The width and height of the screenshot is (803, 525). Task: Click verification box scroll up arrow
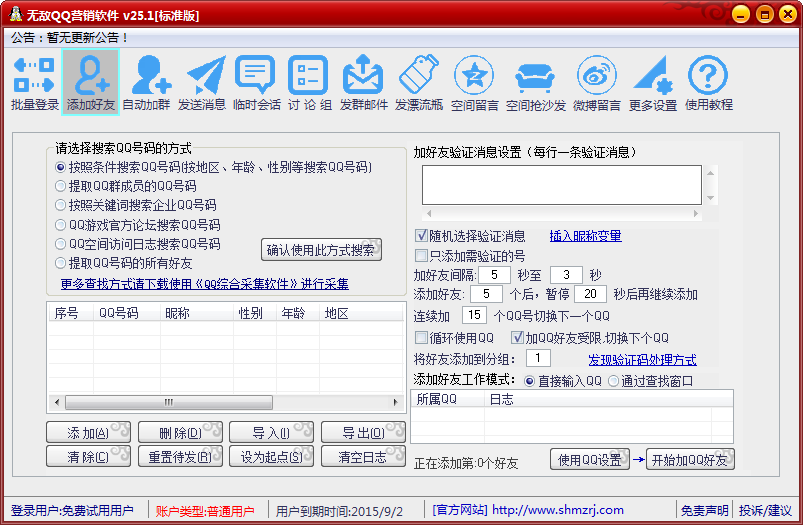pyautogui.click(x=710, y=173)
